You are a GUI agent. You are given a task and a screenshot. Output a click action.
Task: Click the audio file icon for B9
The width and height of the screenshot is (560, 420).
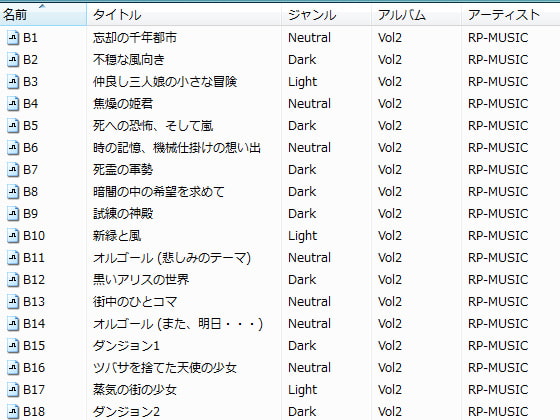pos(13,214)
